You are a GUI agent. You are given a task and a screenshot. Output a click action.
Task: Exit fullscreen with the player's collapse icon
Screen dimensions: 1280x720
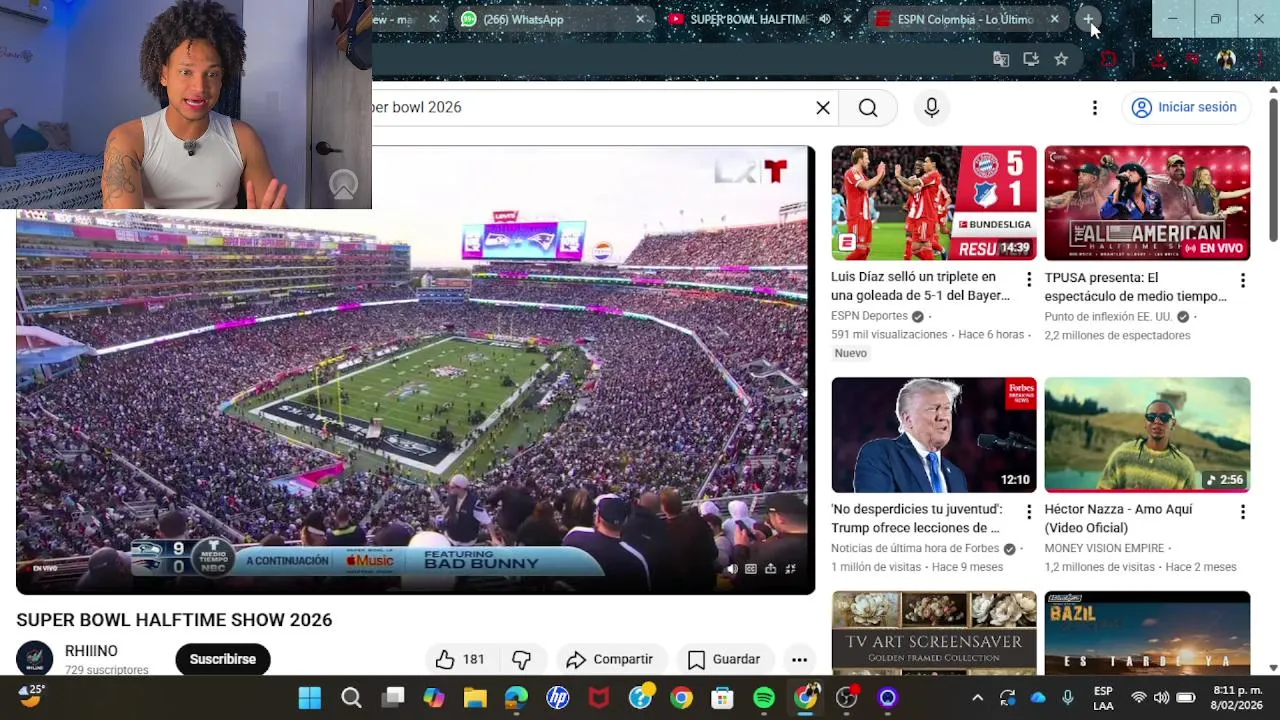[x=790, y=569]
